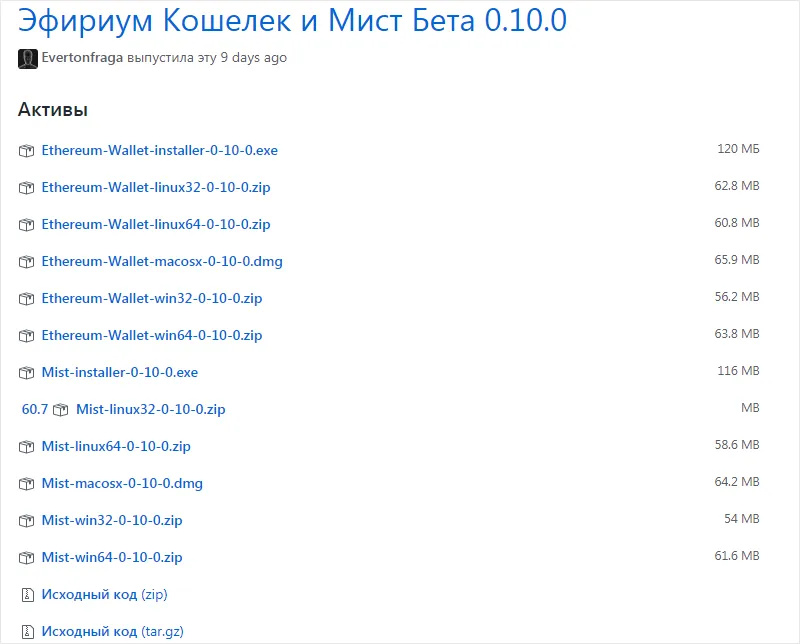Click the file icon beside Исходный код (tar.gz)
Image resolution: width=800 pixels, height=644 pixels.
(x=26, y=631)
